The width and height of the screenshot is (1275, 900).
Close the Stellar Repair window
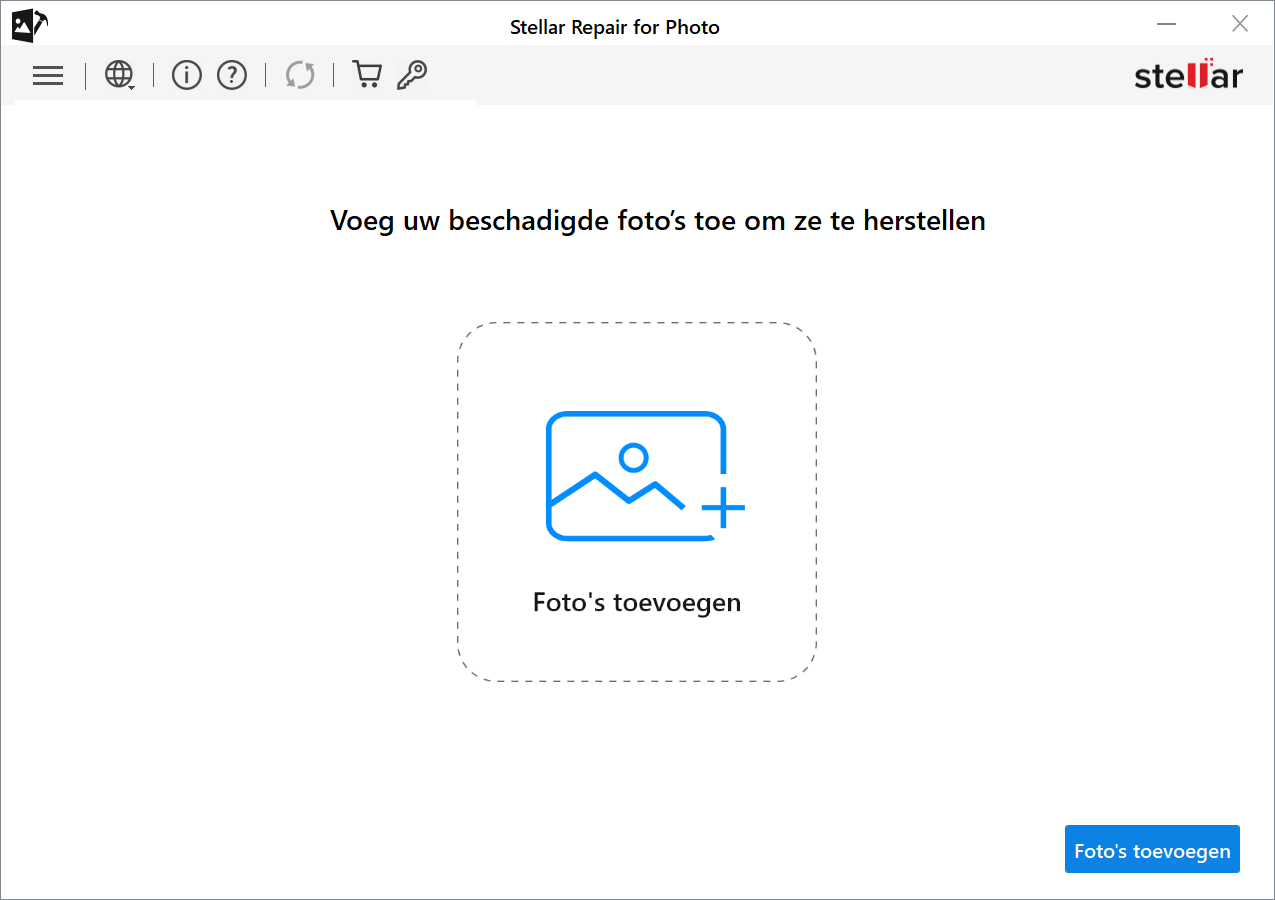click(x=1240, y=24)
